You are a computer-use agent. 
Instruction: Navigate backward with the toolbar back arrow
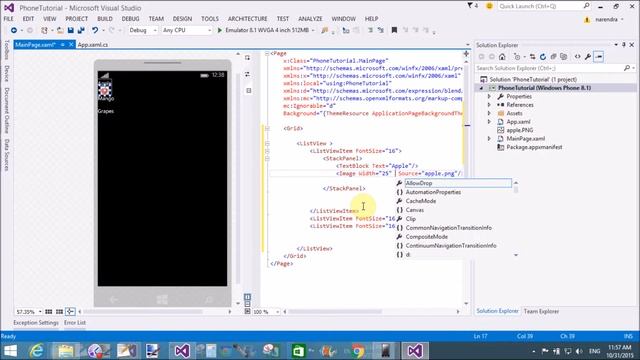coord(13,30)
